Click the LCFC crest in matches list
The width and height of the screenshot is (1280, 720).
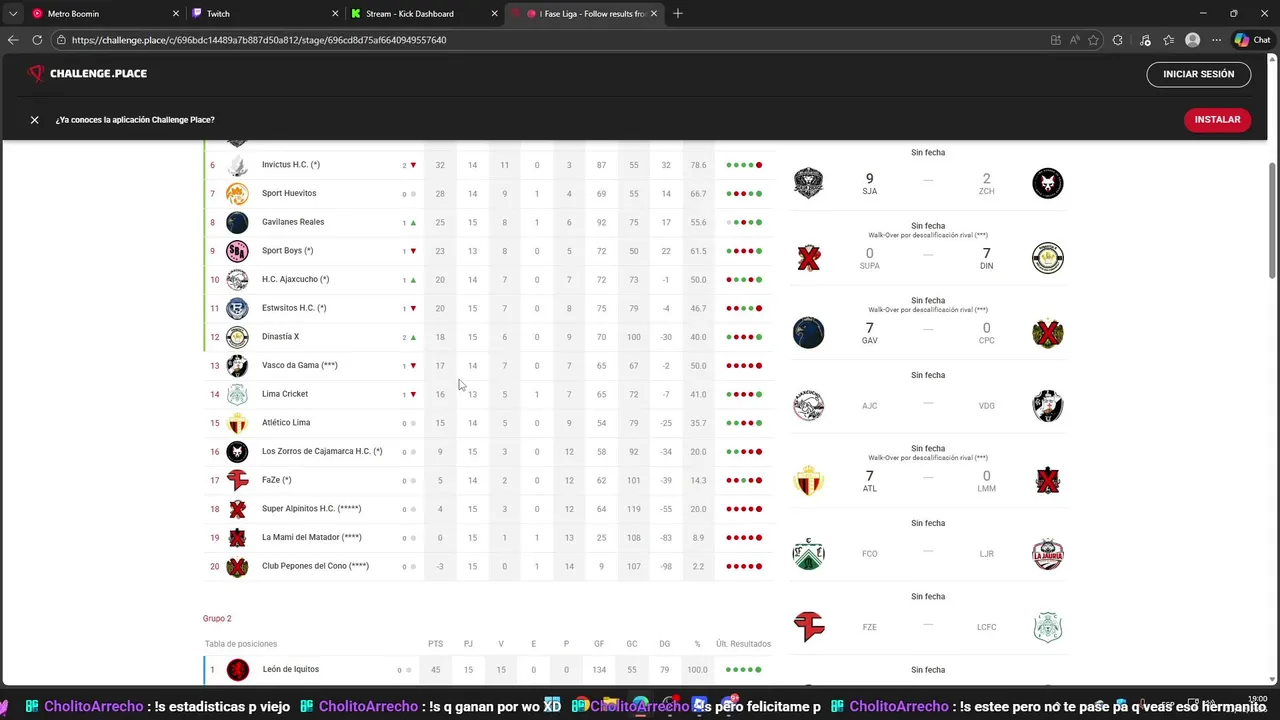coord(1048,627)
